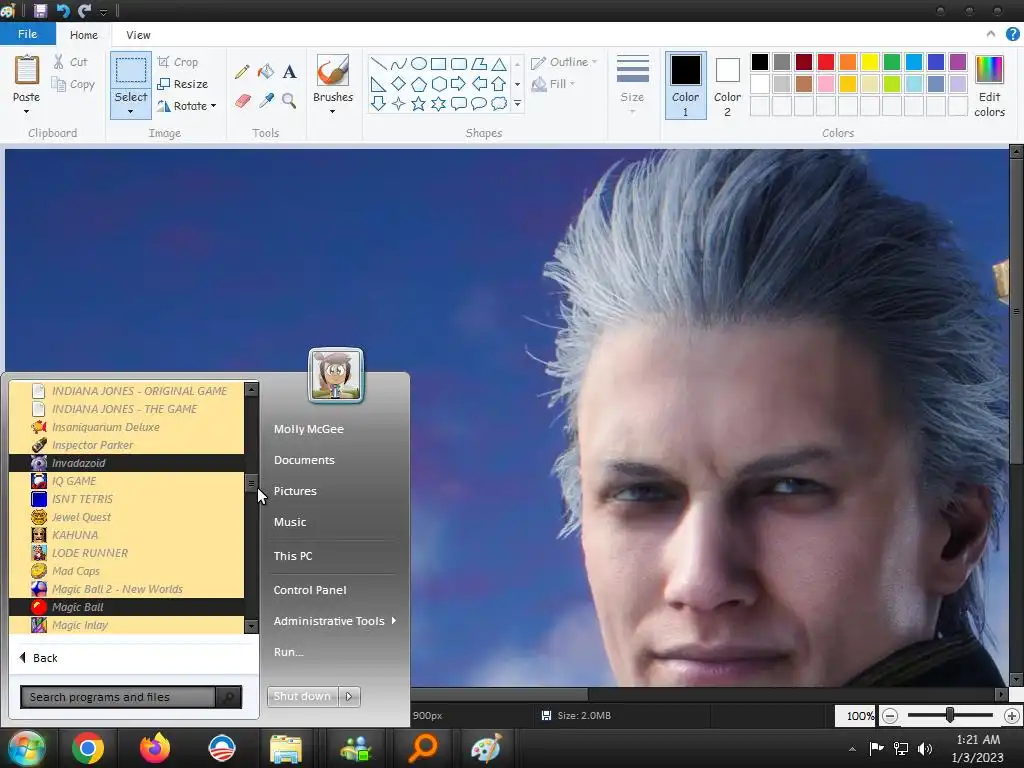The image size is (1024, 768).
Task: Choose the Five-point star shape
Action: pyautogui.click(x=418, y=103)
